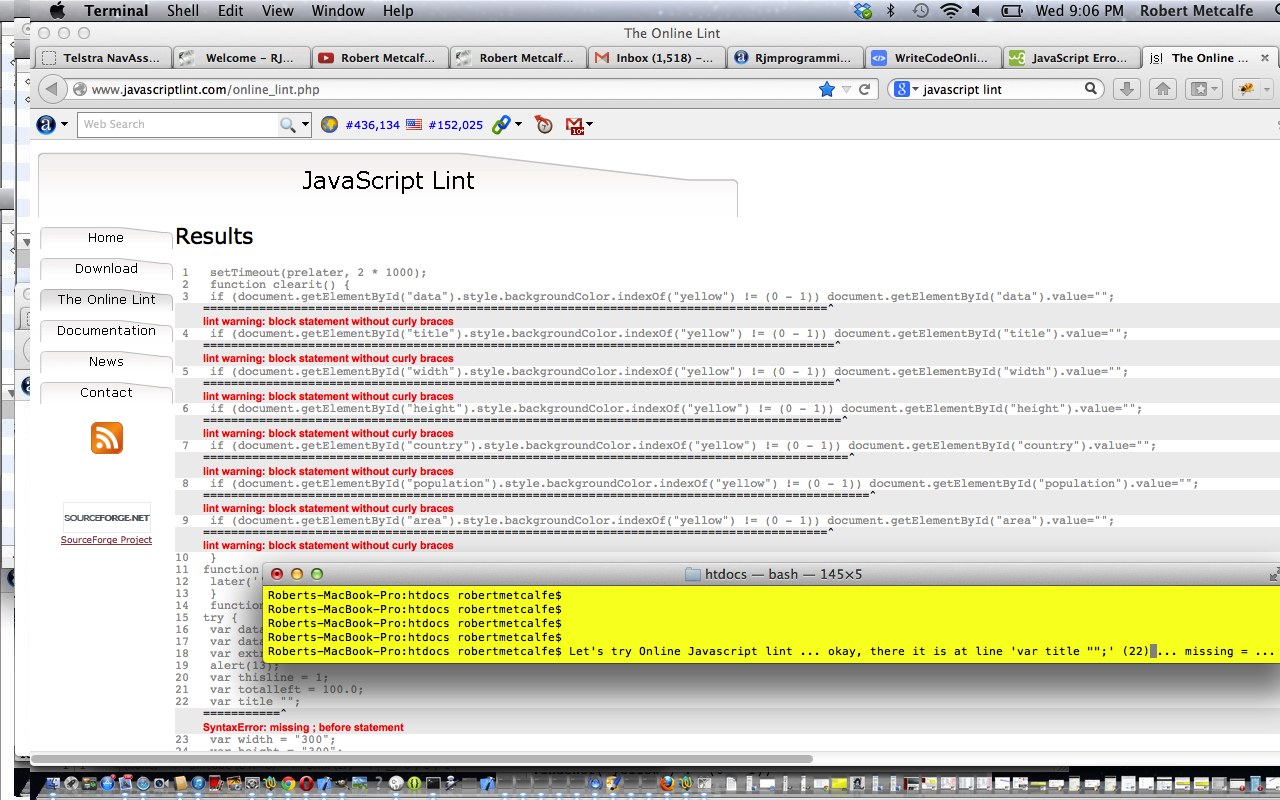1280x800 pixels.
Task: Open the Download sidebar link
Action: (x=106, y=269)
